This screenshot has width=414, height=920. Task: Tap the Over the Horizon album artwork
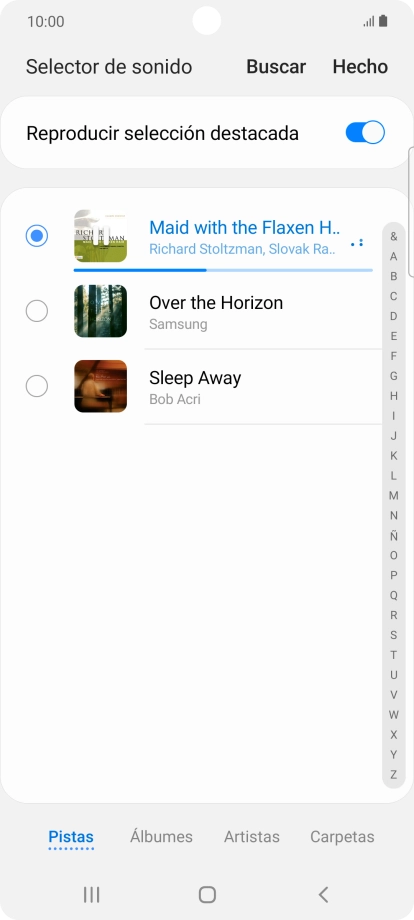(x=100, y=311)
